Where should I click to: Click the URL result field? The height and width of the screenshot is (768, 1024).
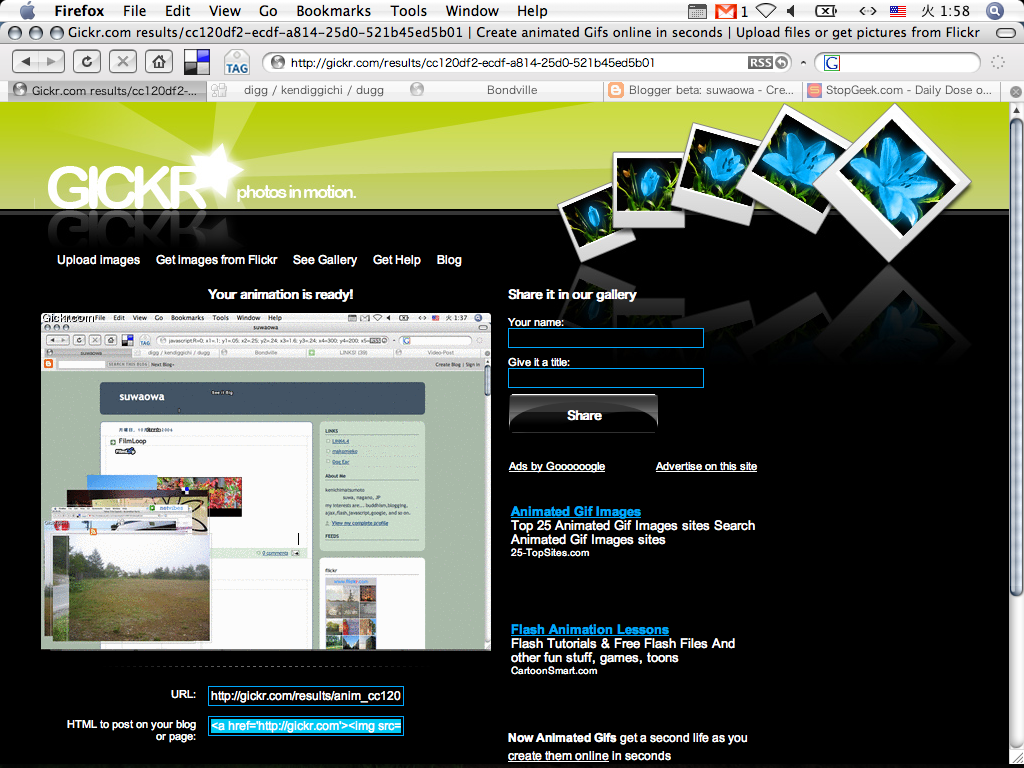(x=306, y=696)
